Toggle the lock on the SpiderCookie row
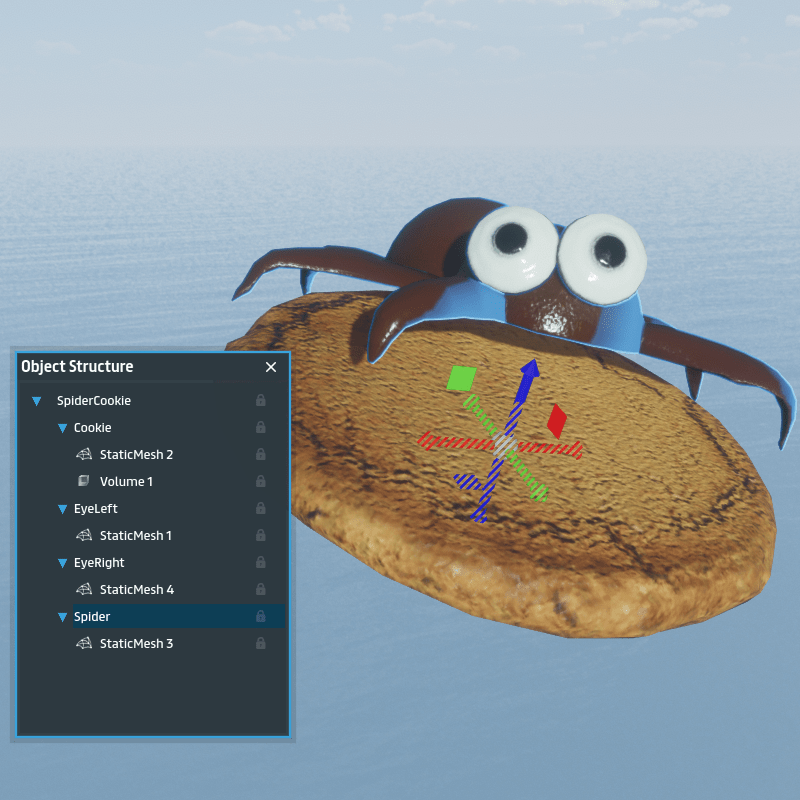The height and width of the screenshot is (800, 800). (261, 401)
